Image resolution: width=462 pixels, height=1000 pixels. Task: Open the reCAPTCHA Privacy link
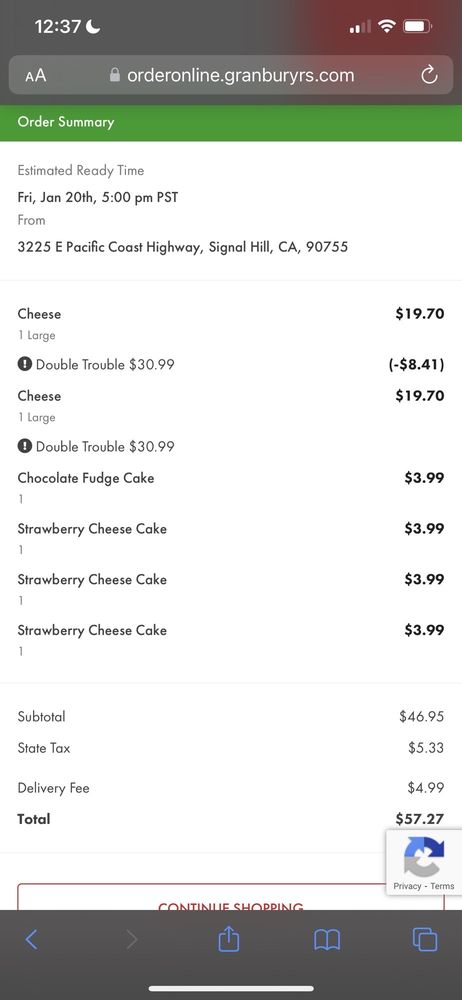tap(407, 886)
